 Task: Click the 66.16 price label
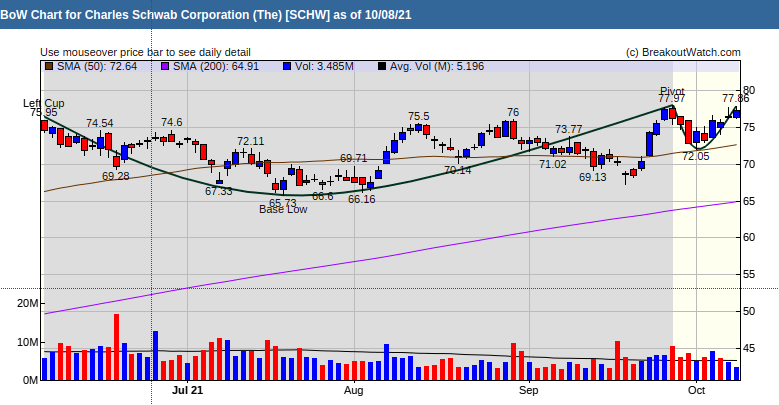point(362,199)
